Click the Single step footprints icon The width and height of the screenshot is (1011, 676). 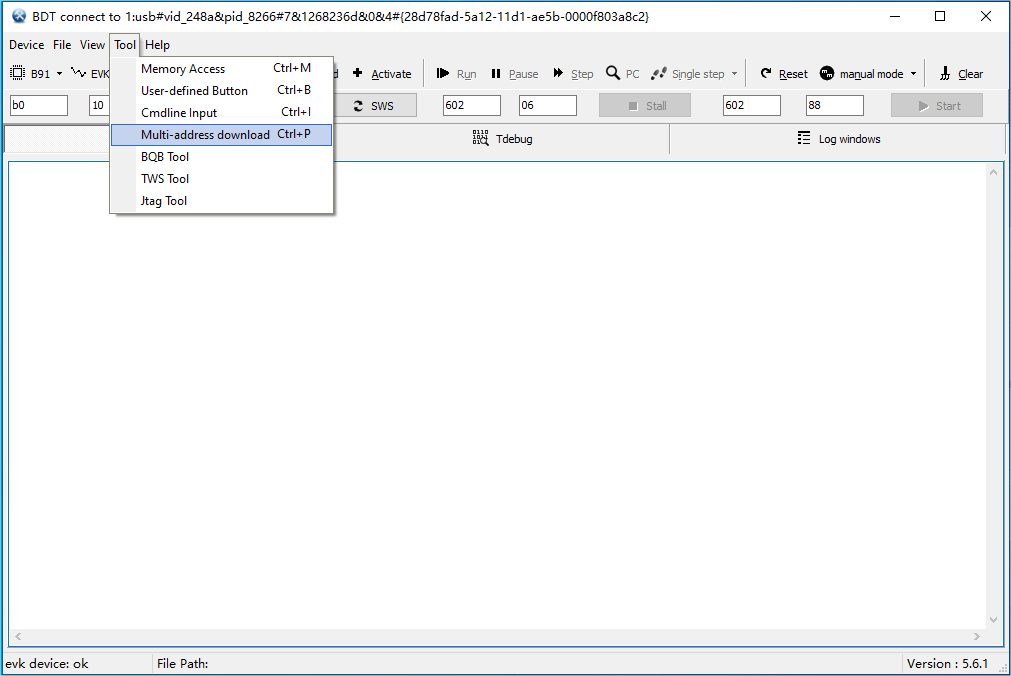(x=658, y=74)
